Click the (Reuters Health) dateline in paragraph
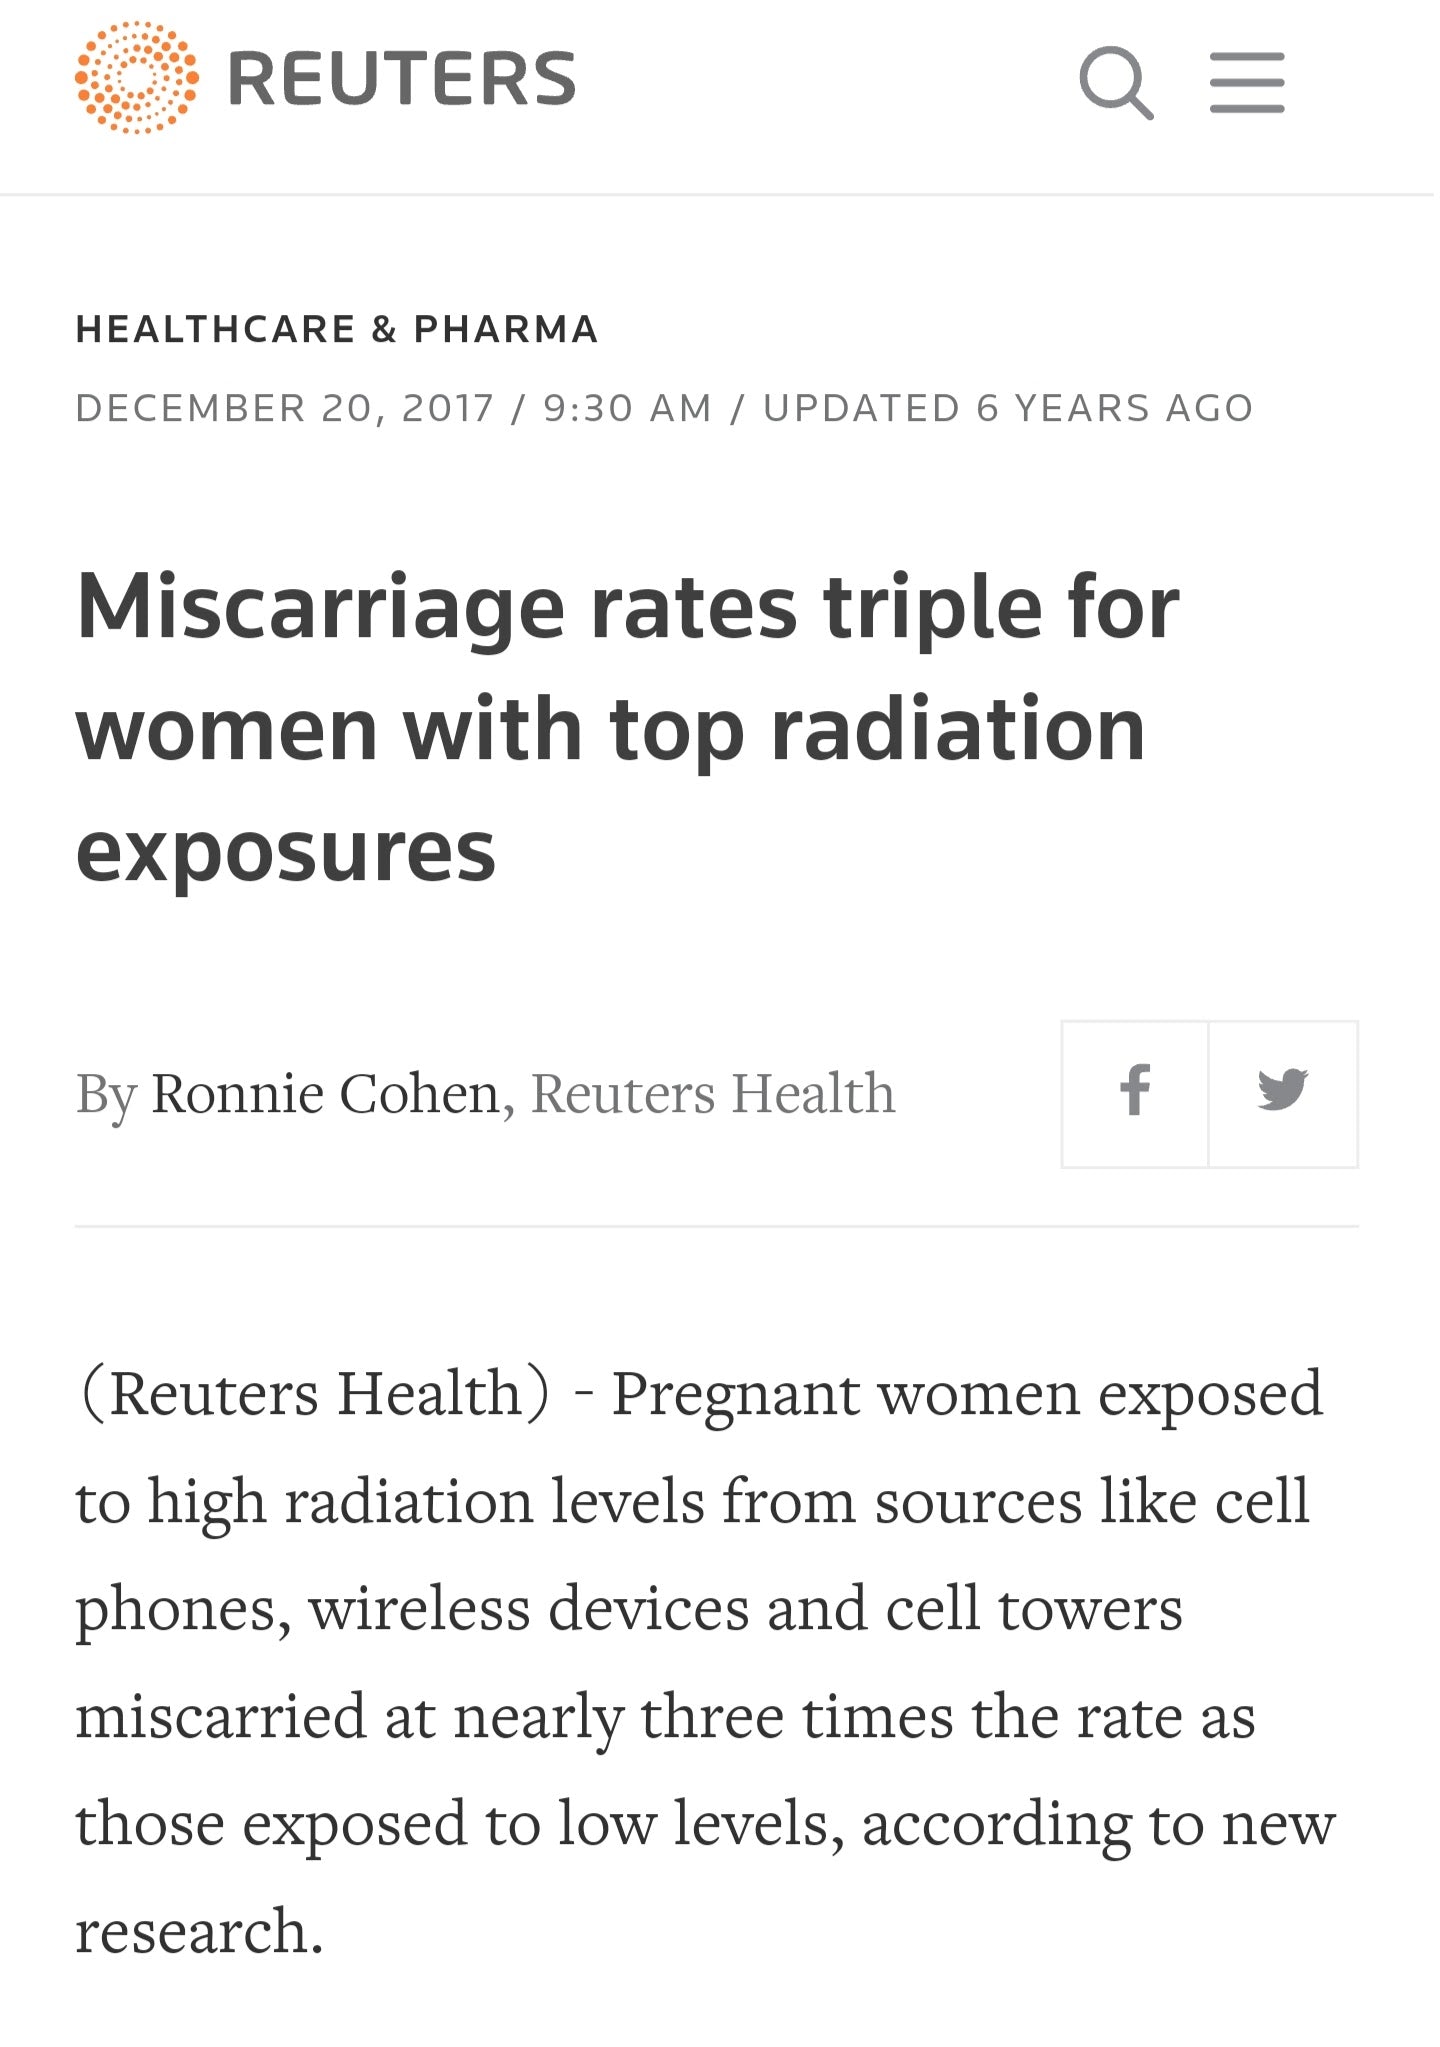Viewport: 1440px width, 2047px height. pos(313,1393)
